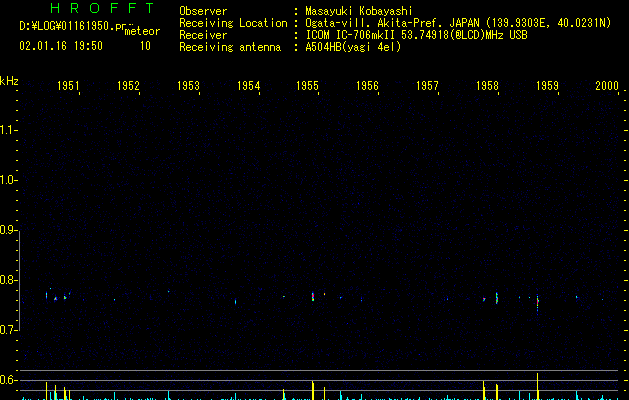Screen dimensions: 629x400
Task: Click the kHz axis unit label
Action: click(x=9, y=81)
